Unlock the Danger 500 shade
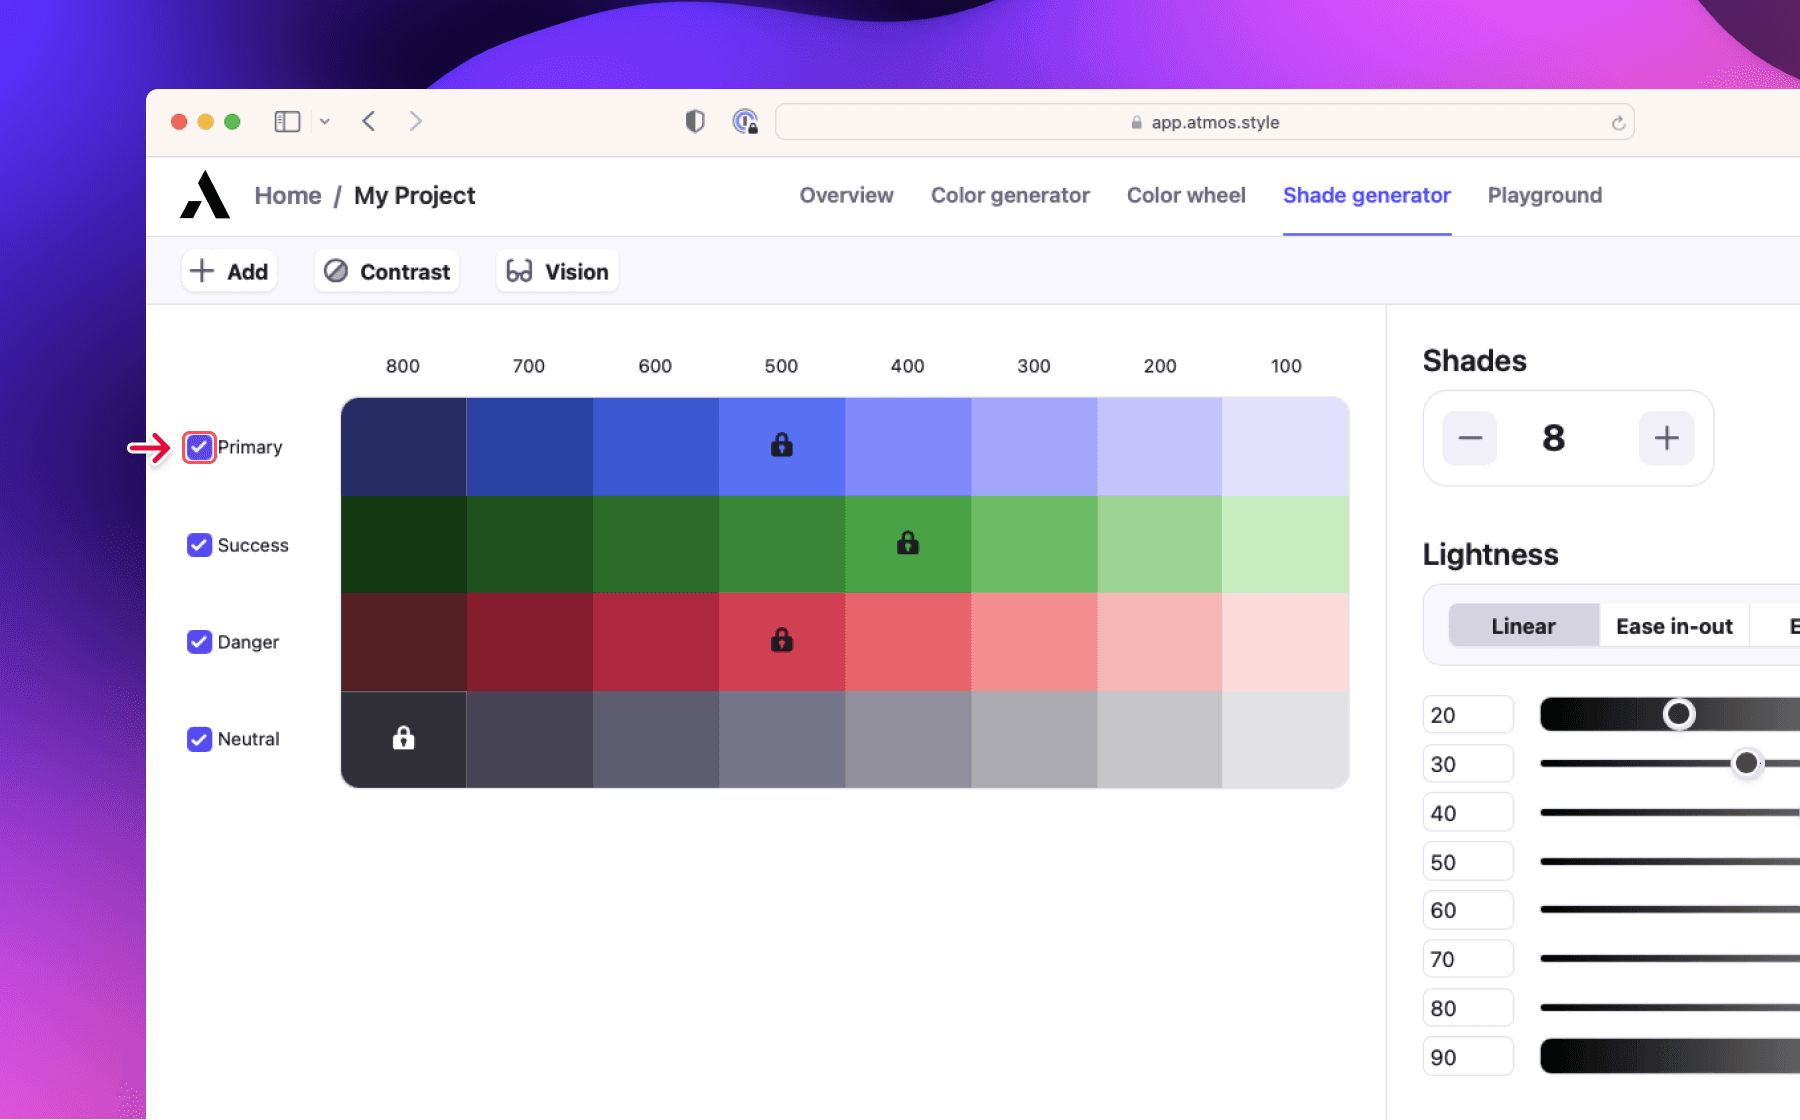Screen dimensions: 1800x1120 781,641
